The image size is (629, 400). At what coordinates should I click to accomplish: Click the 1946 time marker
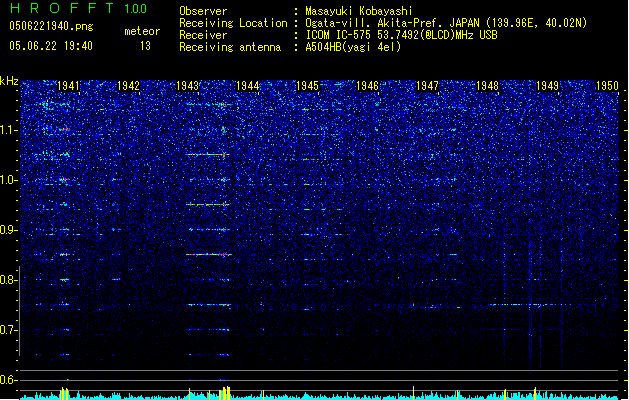click(367, 85)
